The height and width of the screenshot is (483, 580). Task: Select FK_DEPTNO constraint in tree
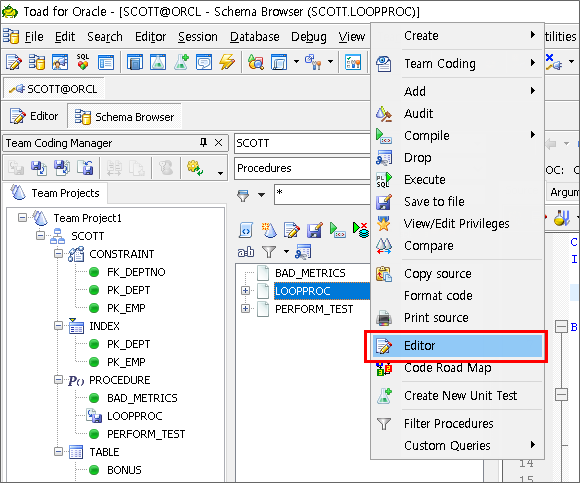[x=136, y=272]
